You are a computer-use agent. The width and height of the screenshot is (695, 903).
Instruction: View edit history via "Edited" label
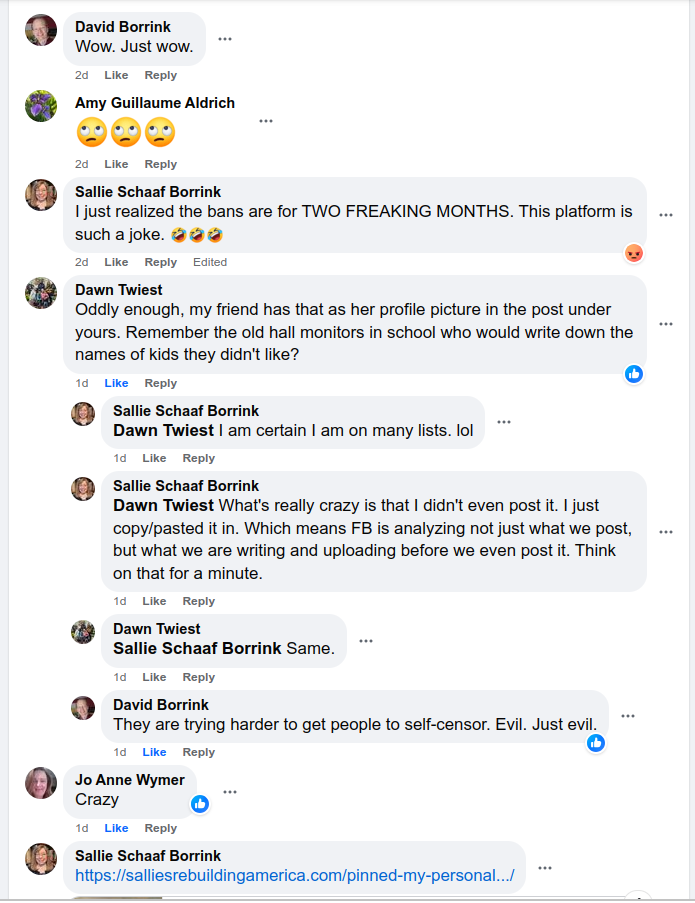point(210,262)
